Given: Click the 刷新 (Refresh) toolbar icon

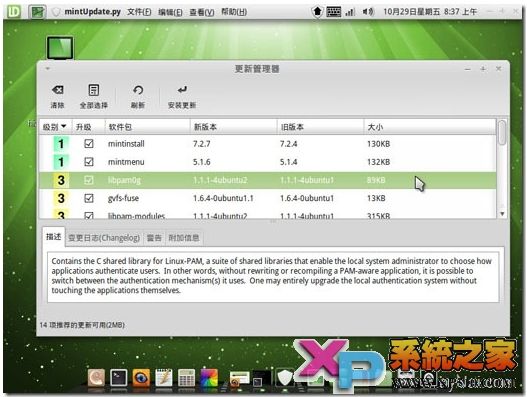Looking at the screenshot, I should tap(138, 90).
